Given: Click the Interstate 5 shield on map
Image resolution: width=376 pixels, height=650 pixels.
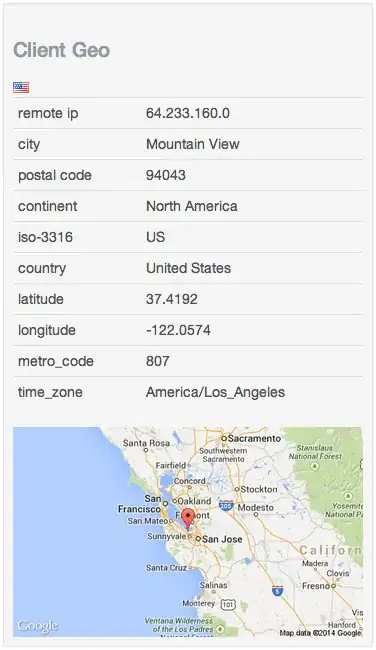Looking at the screenshot, I should click(277, 590).
